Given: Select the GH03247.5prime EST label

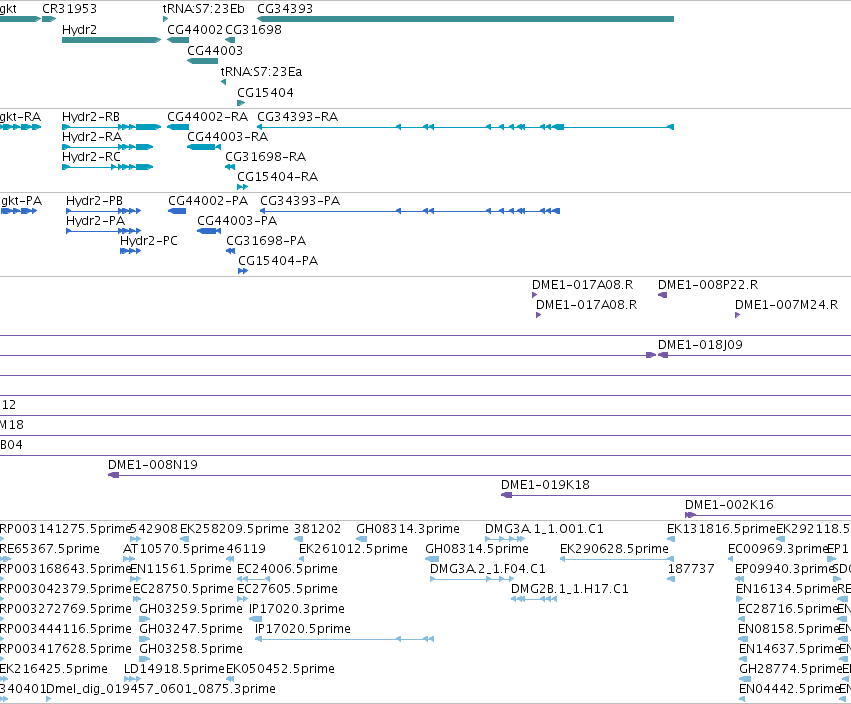Looking at the screenshot, I should (x=190, y=630).
